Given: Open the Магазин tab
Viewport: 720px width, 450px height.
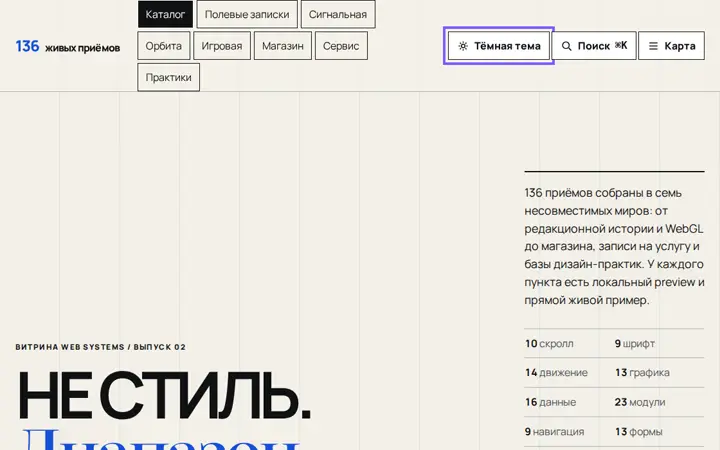Looking at the screenshot, I should pos(283,45).
